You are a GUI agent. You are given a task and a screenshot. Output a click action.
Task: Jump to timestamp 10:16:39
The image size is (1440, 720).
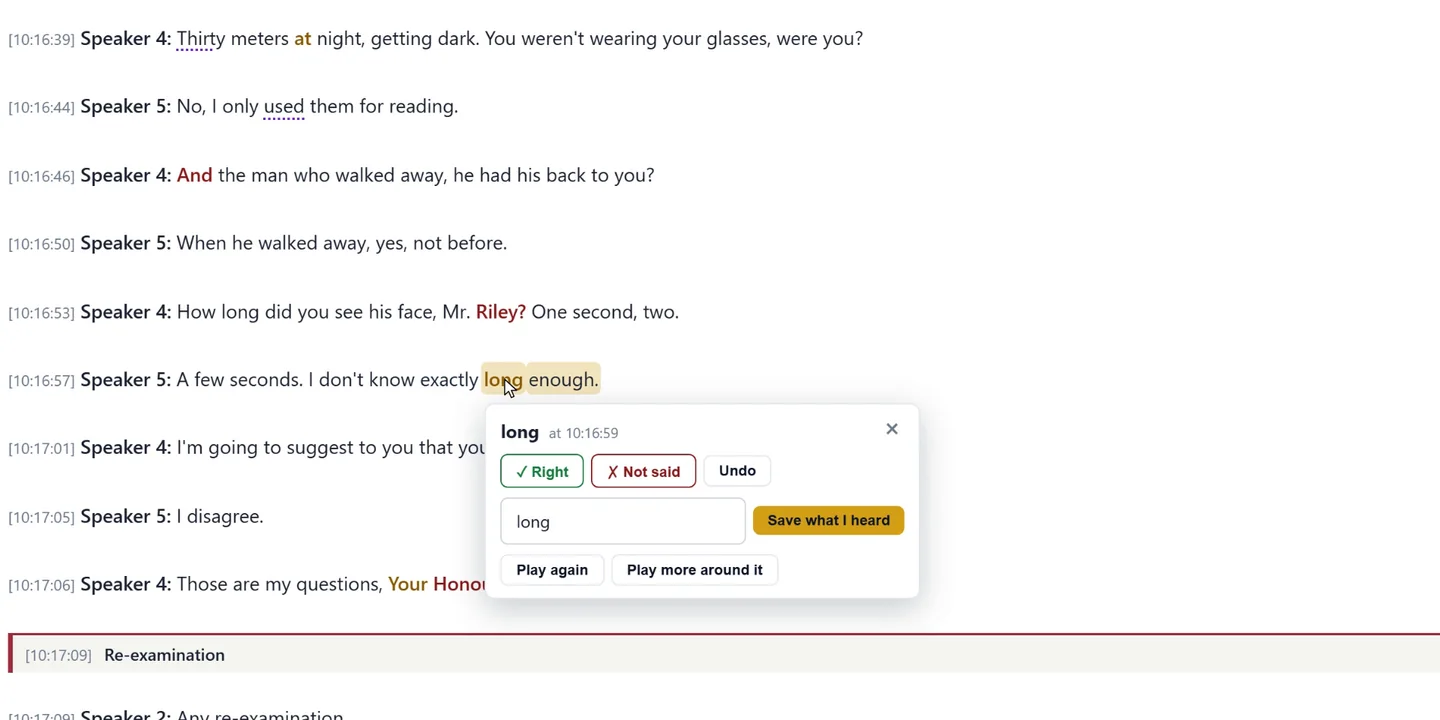[42, 40]
